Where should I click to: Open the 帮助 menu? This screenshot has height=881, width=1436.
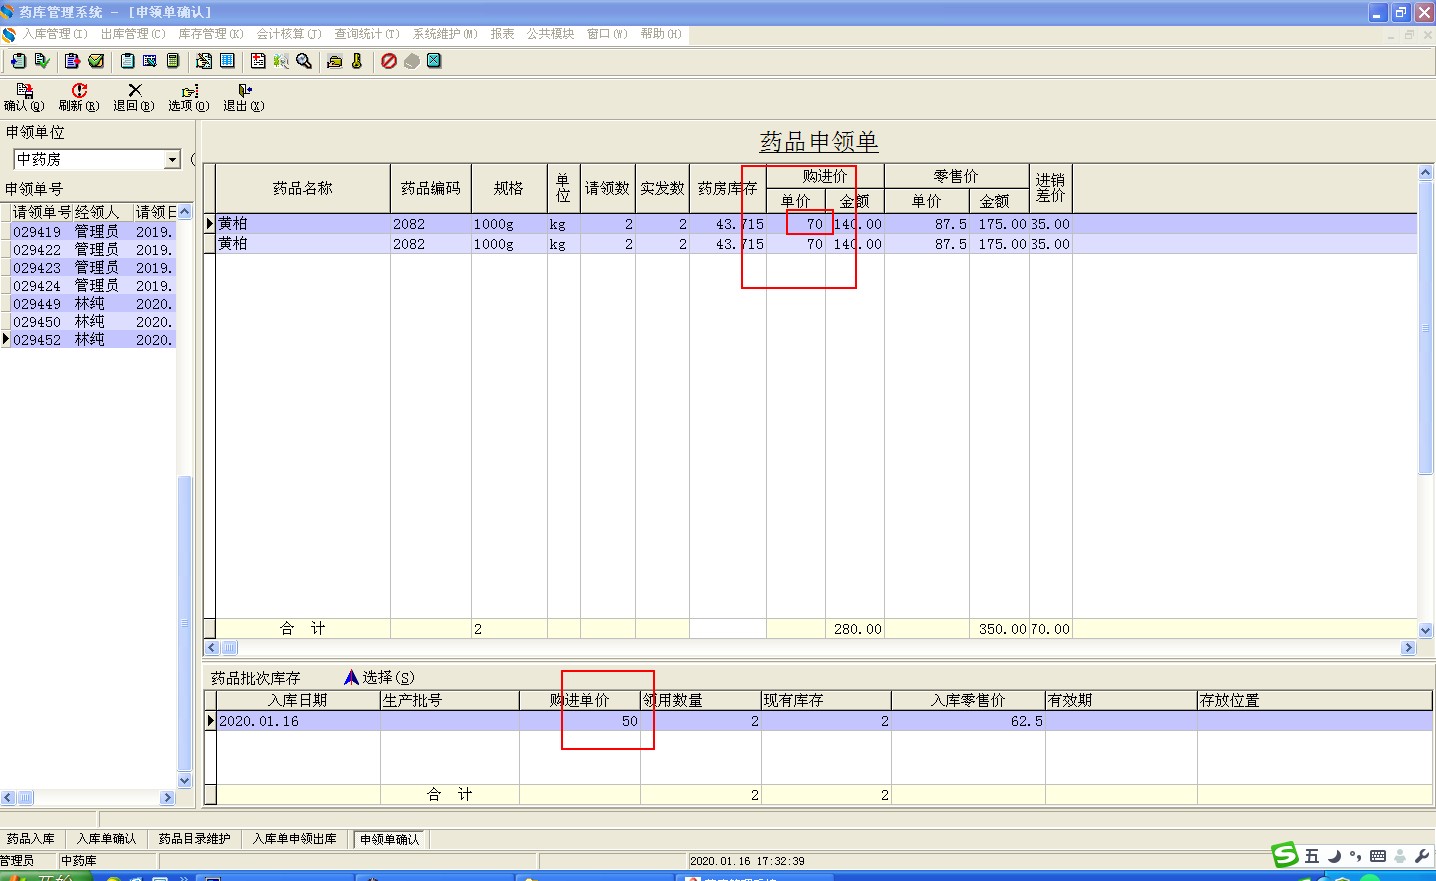coord(661,34)
